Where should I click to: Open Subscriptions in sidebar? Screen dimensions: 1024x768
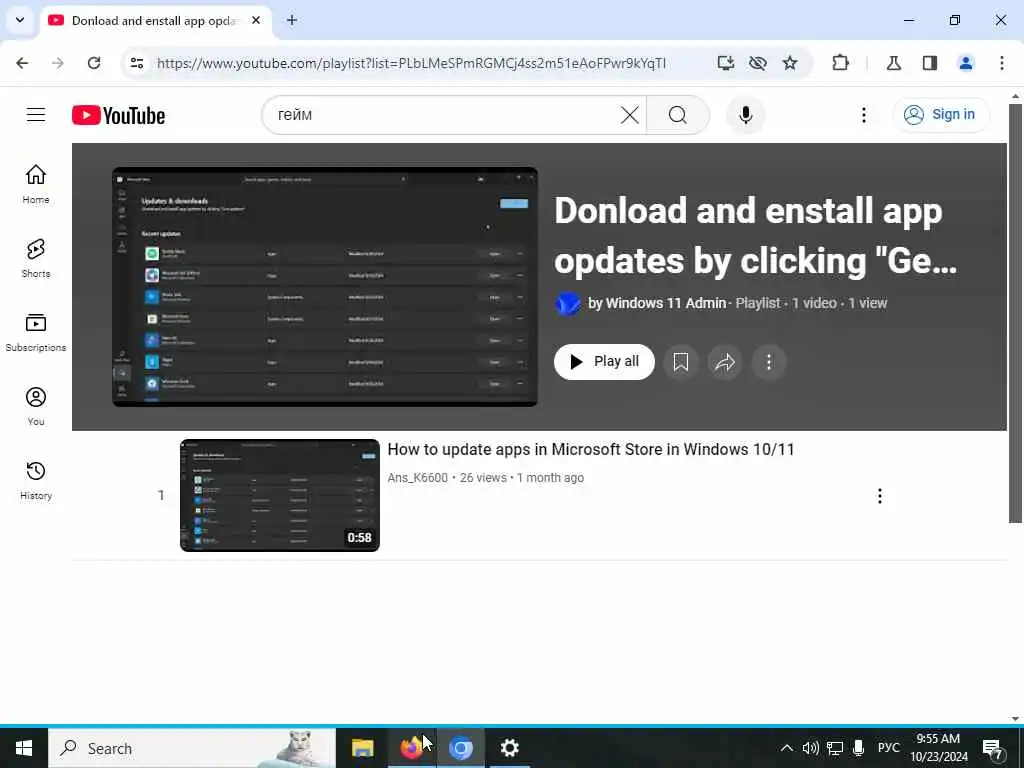tap(36, 332)
